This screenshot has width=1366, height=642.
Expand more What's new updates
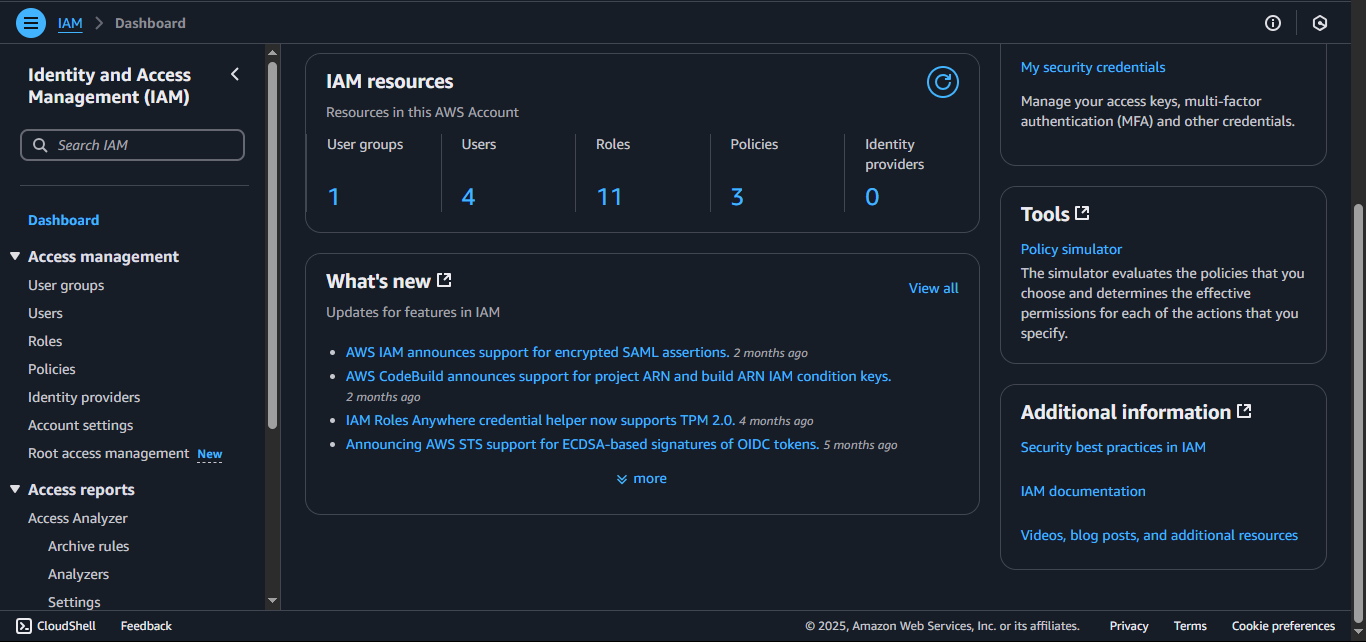tap(642, 479)
